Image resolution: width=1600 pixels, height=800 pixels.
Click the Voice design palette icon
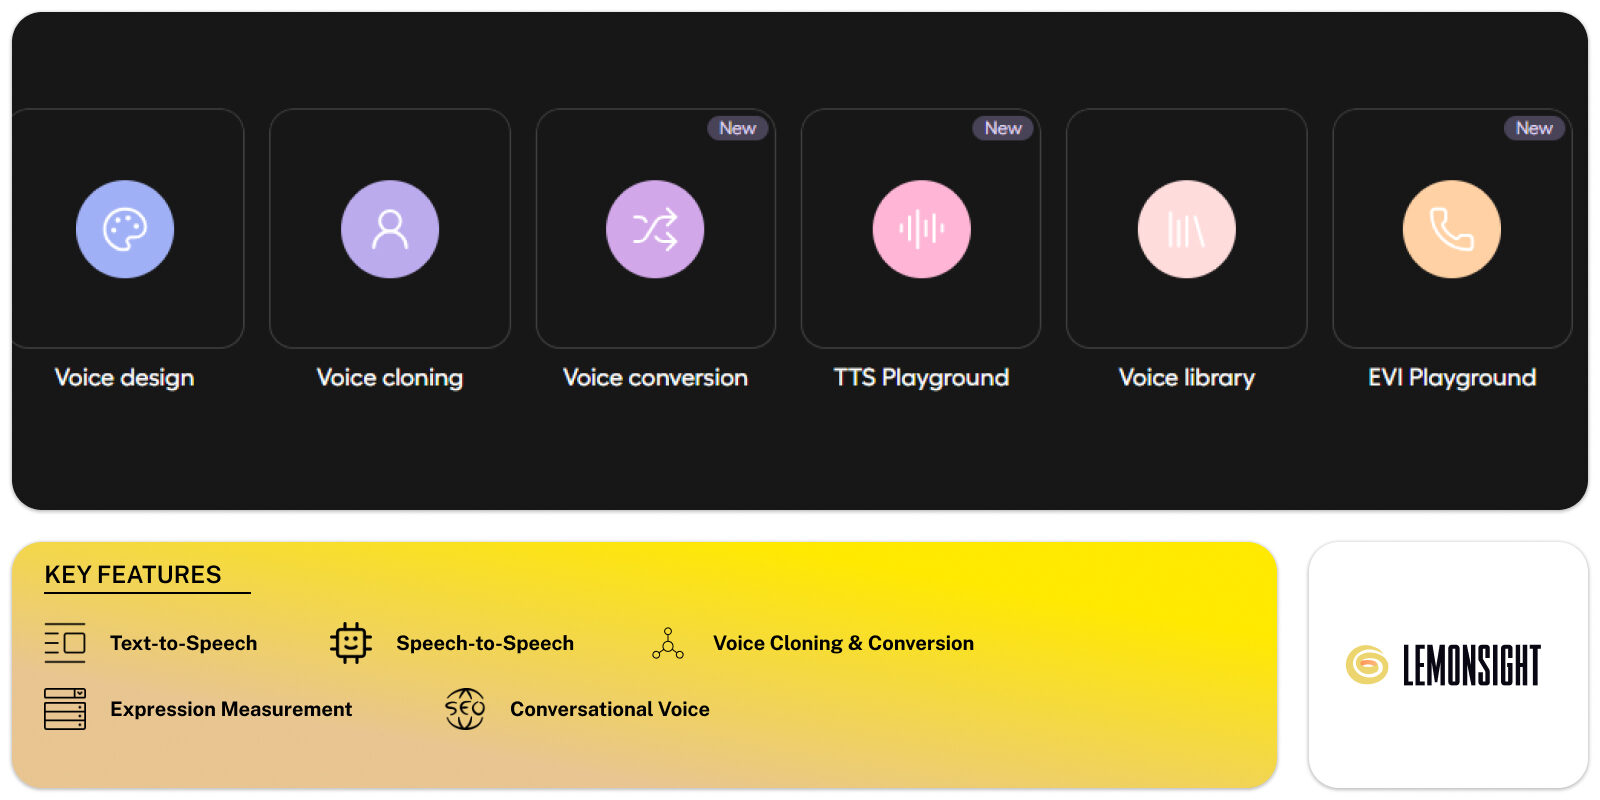pos(125,229)
